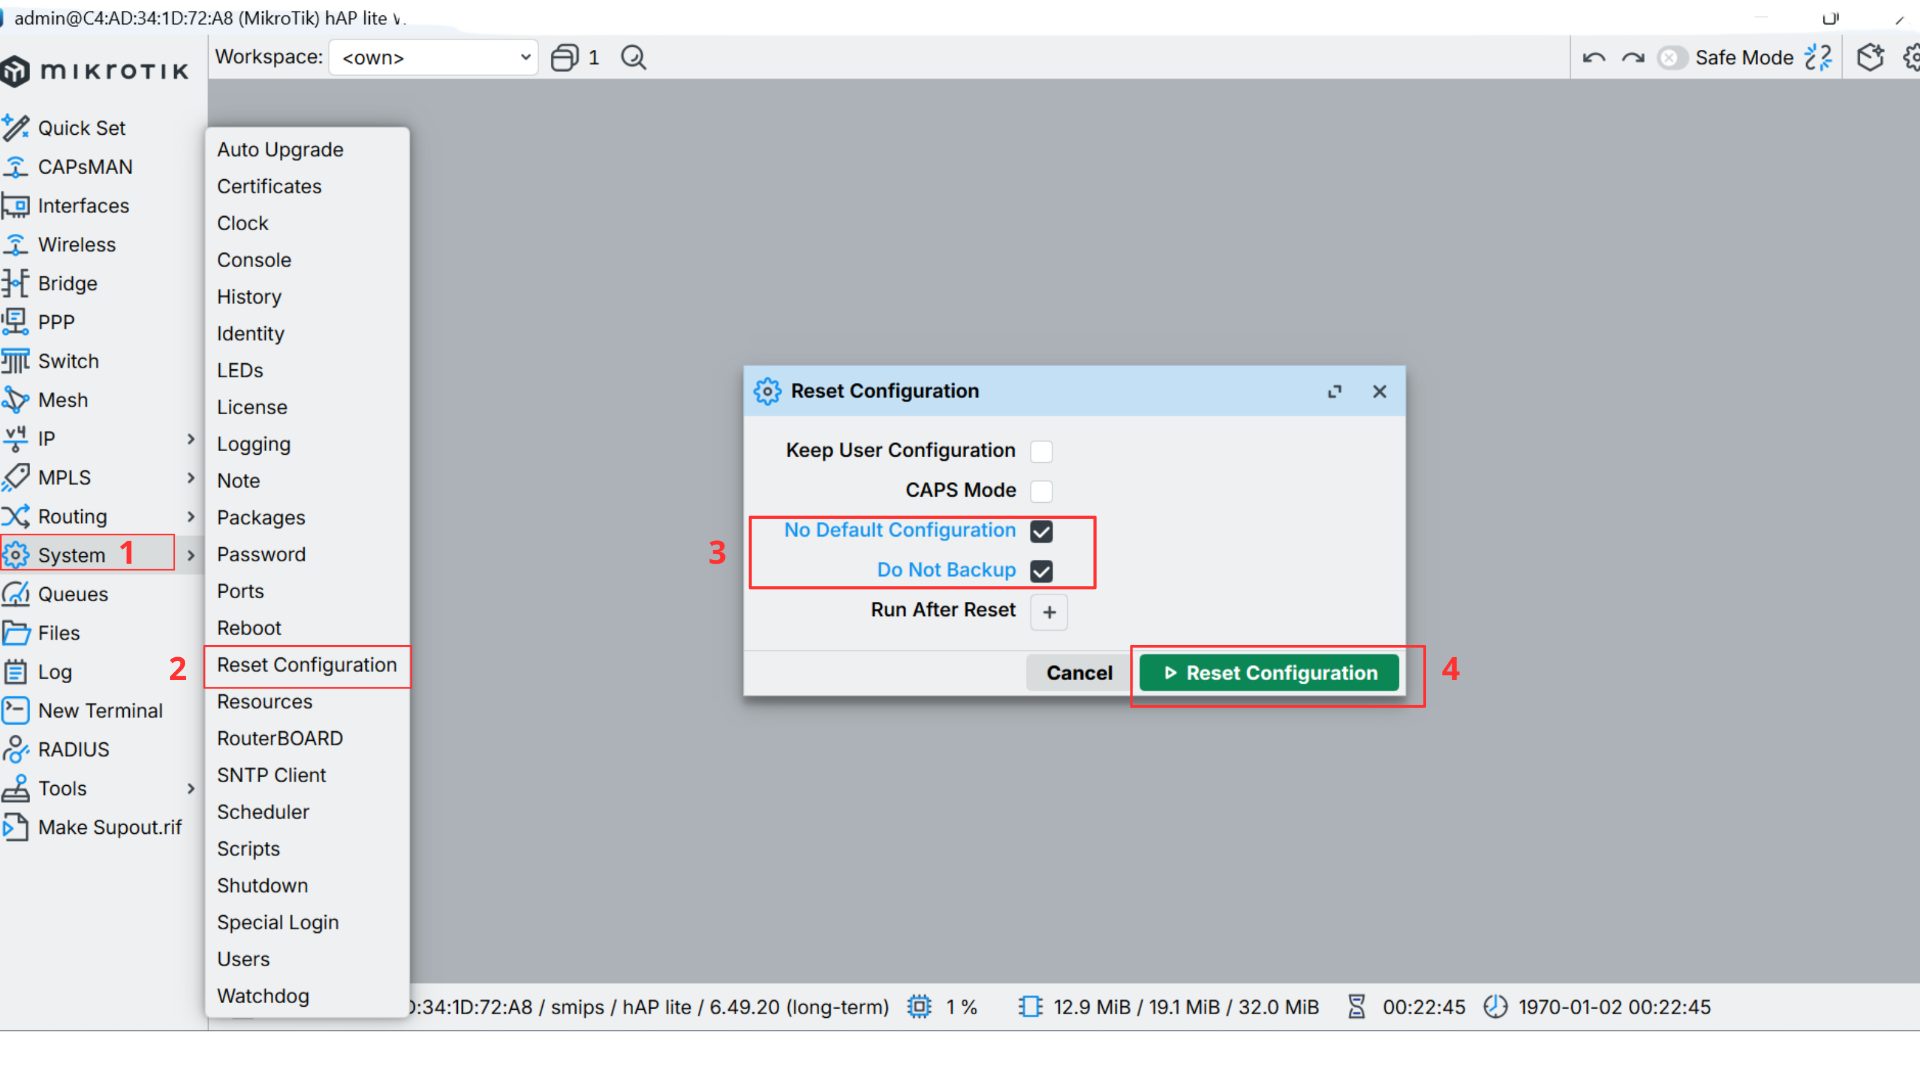Click the MikroTik logo
Viewport: 1920px width, 1080px height.
[95, 71]
